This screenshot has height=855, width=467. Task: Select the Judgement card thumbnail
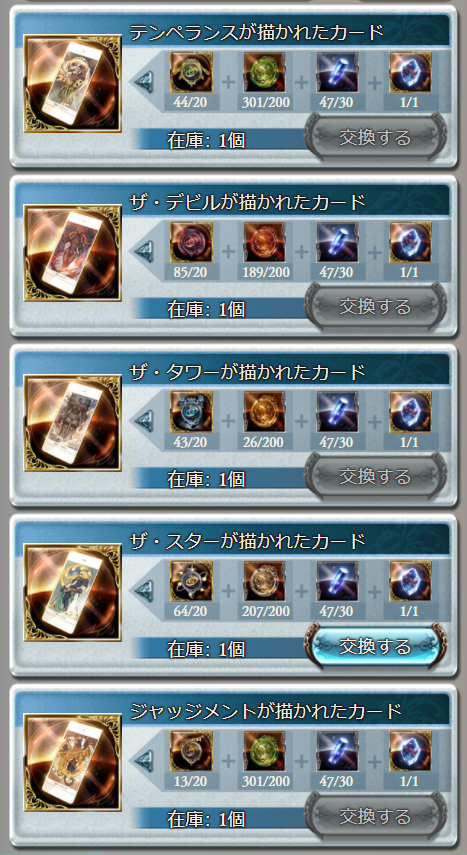coord(73,762)
